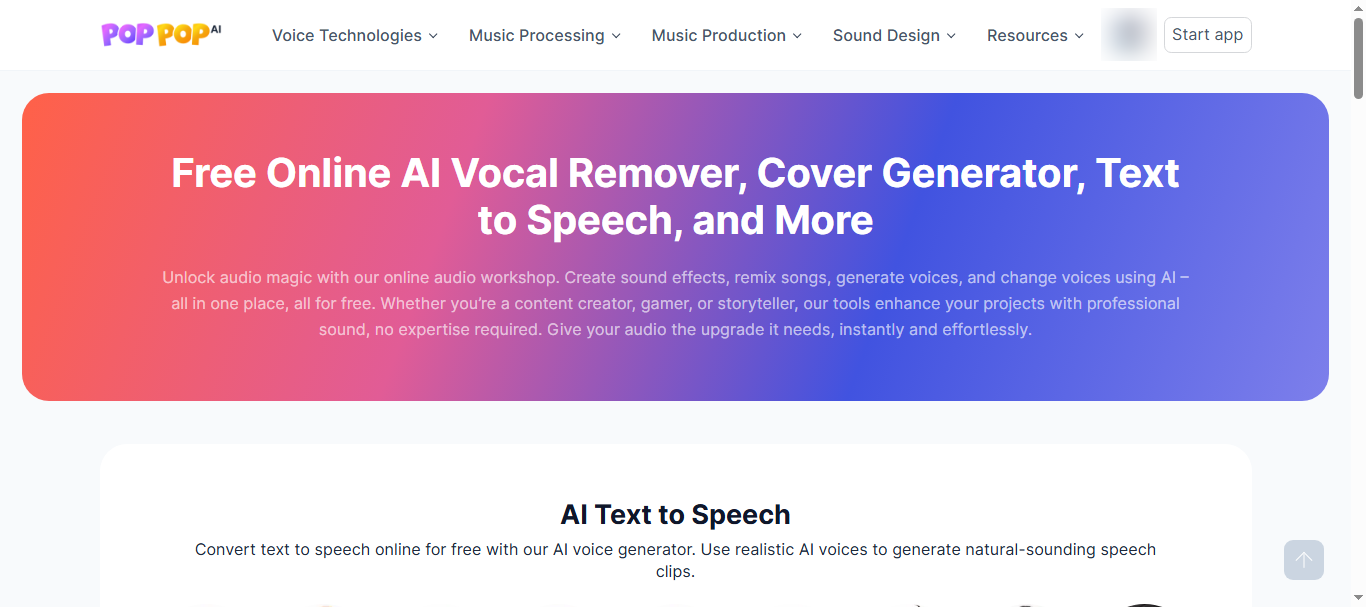Image resolution: width=1366 pixels, height=607 pixels.
Task: Click the chevron beside Music Processing
Action: tap(616, 36)
